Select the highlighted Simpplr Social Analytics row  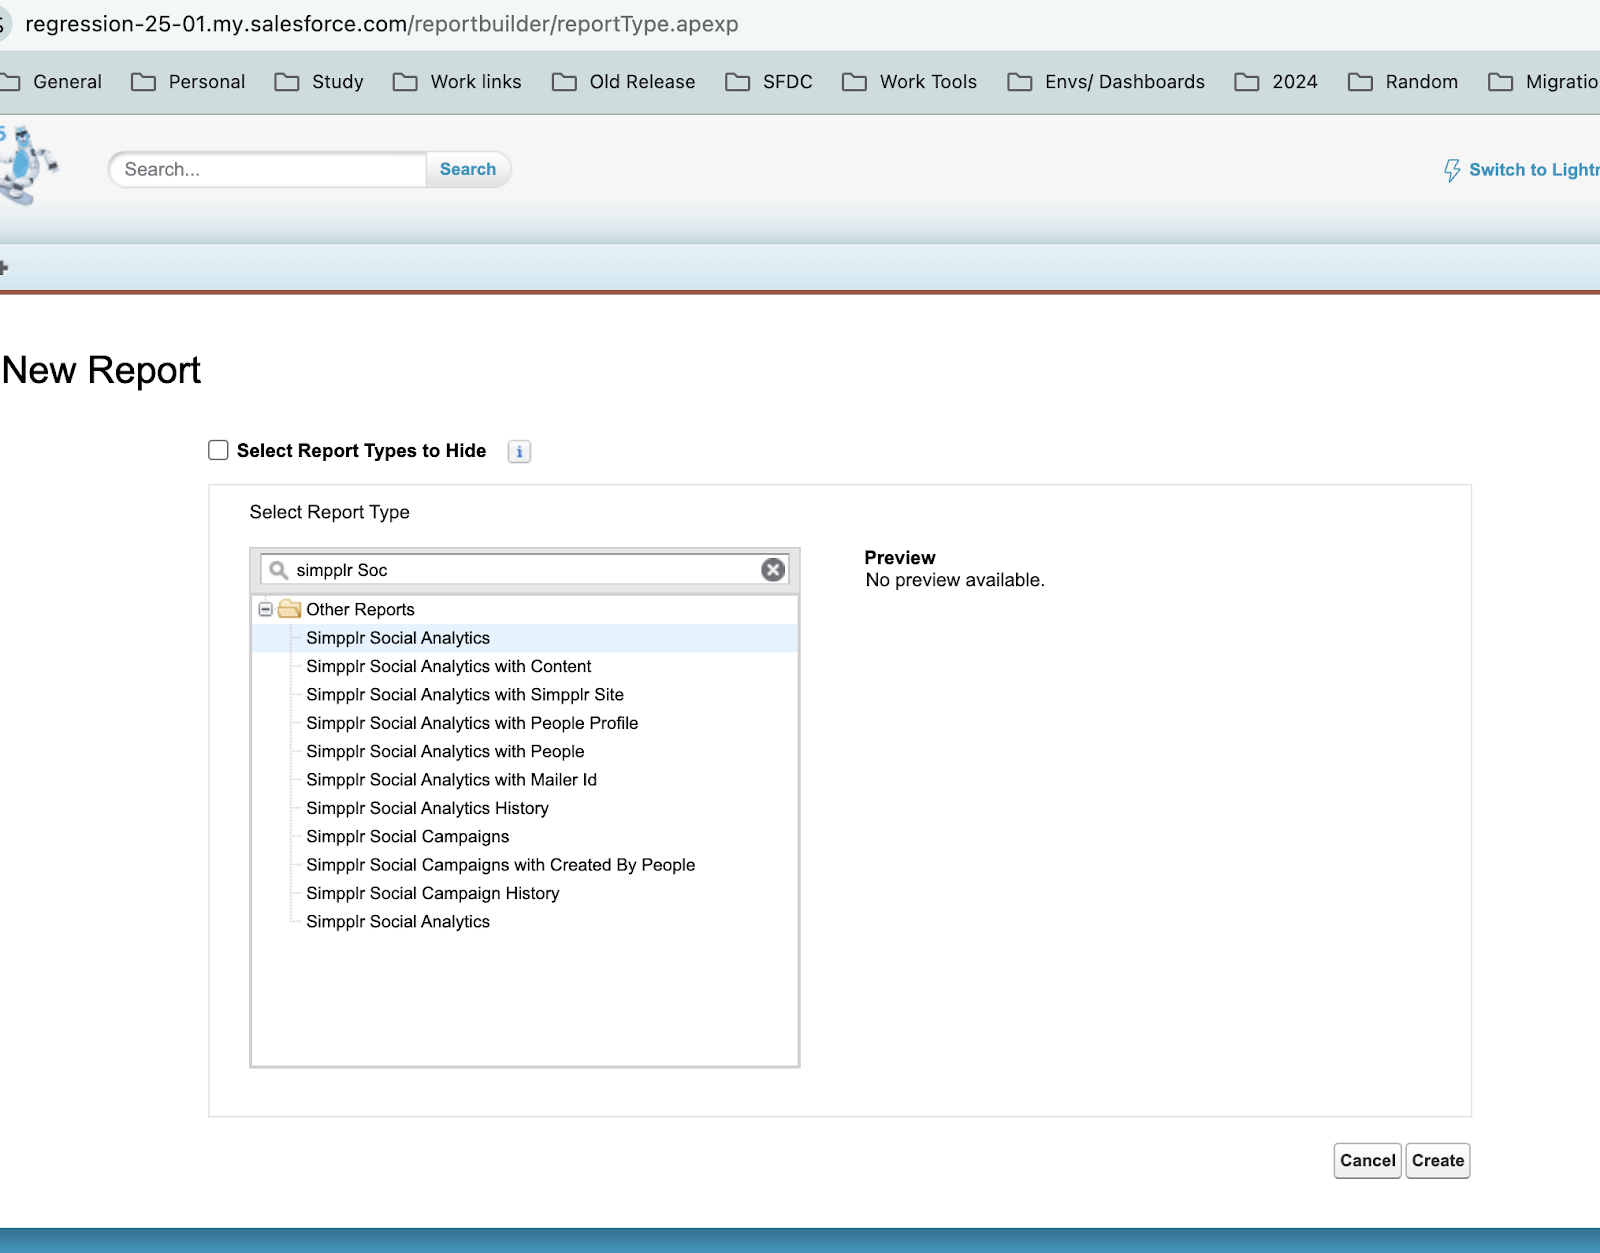click(525, 638)
